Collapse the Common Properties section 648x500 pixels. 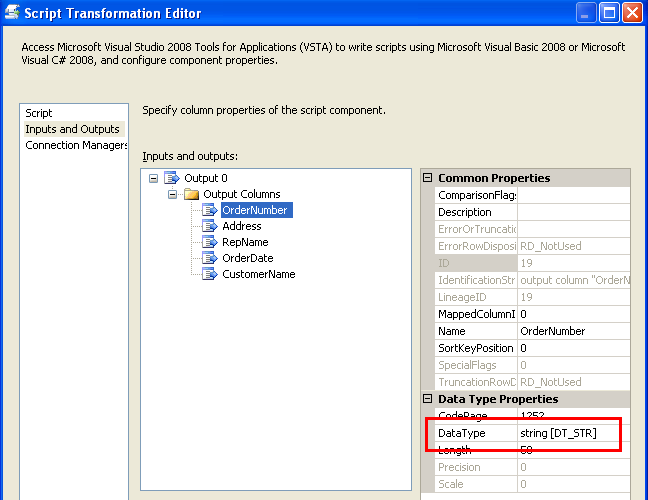428,178
